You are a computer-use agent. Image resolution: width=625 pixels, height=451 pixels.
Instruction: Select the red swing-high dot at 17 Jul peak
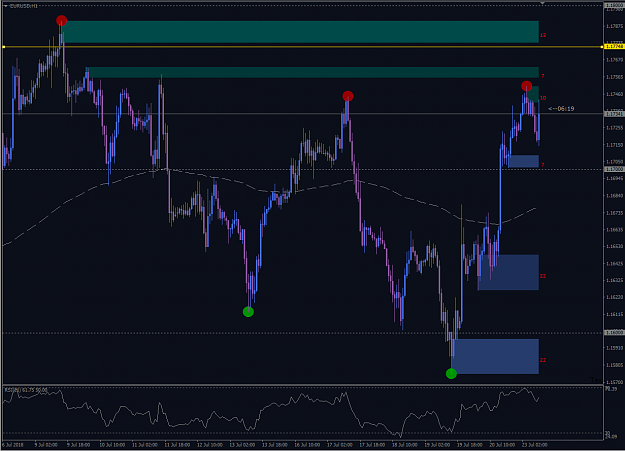tap(348, 96)
